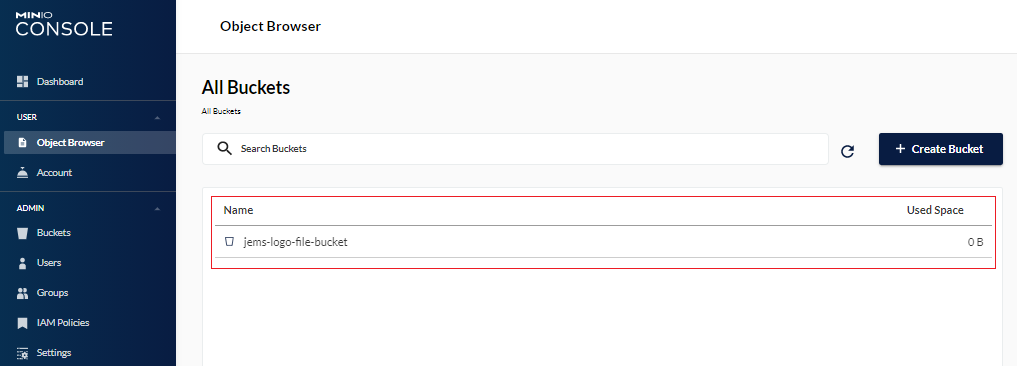Click the Account bell icon
1017x366 pixels.
(x=23, y=173)
